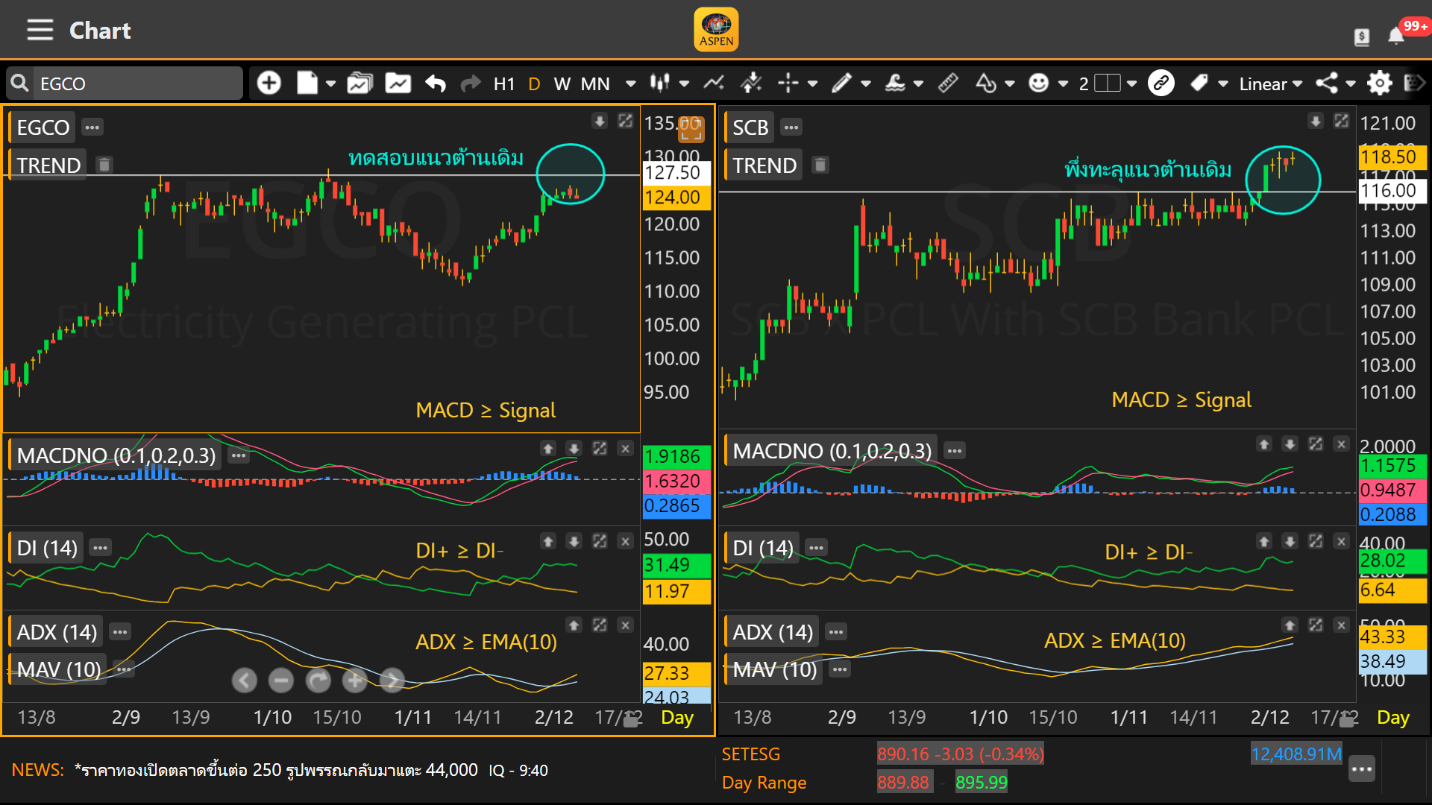This screenshot has height=805, width=1432.
Task: Select the ruler measure tool
Action: (x=948, y=83)
